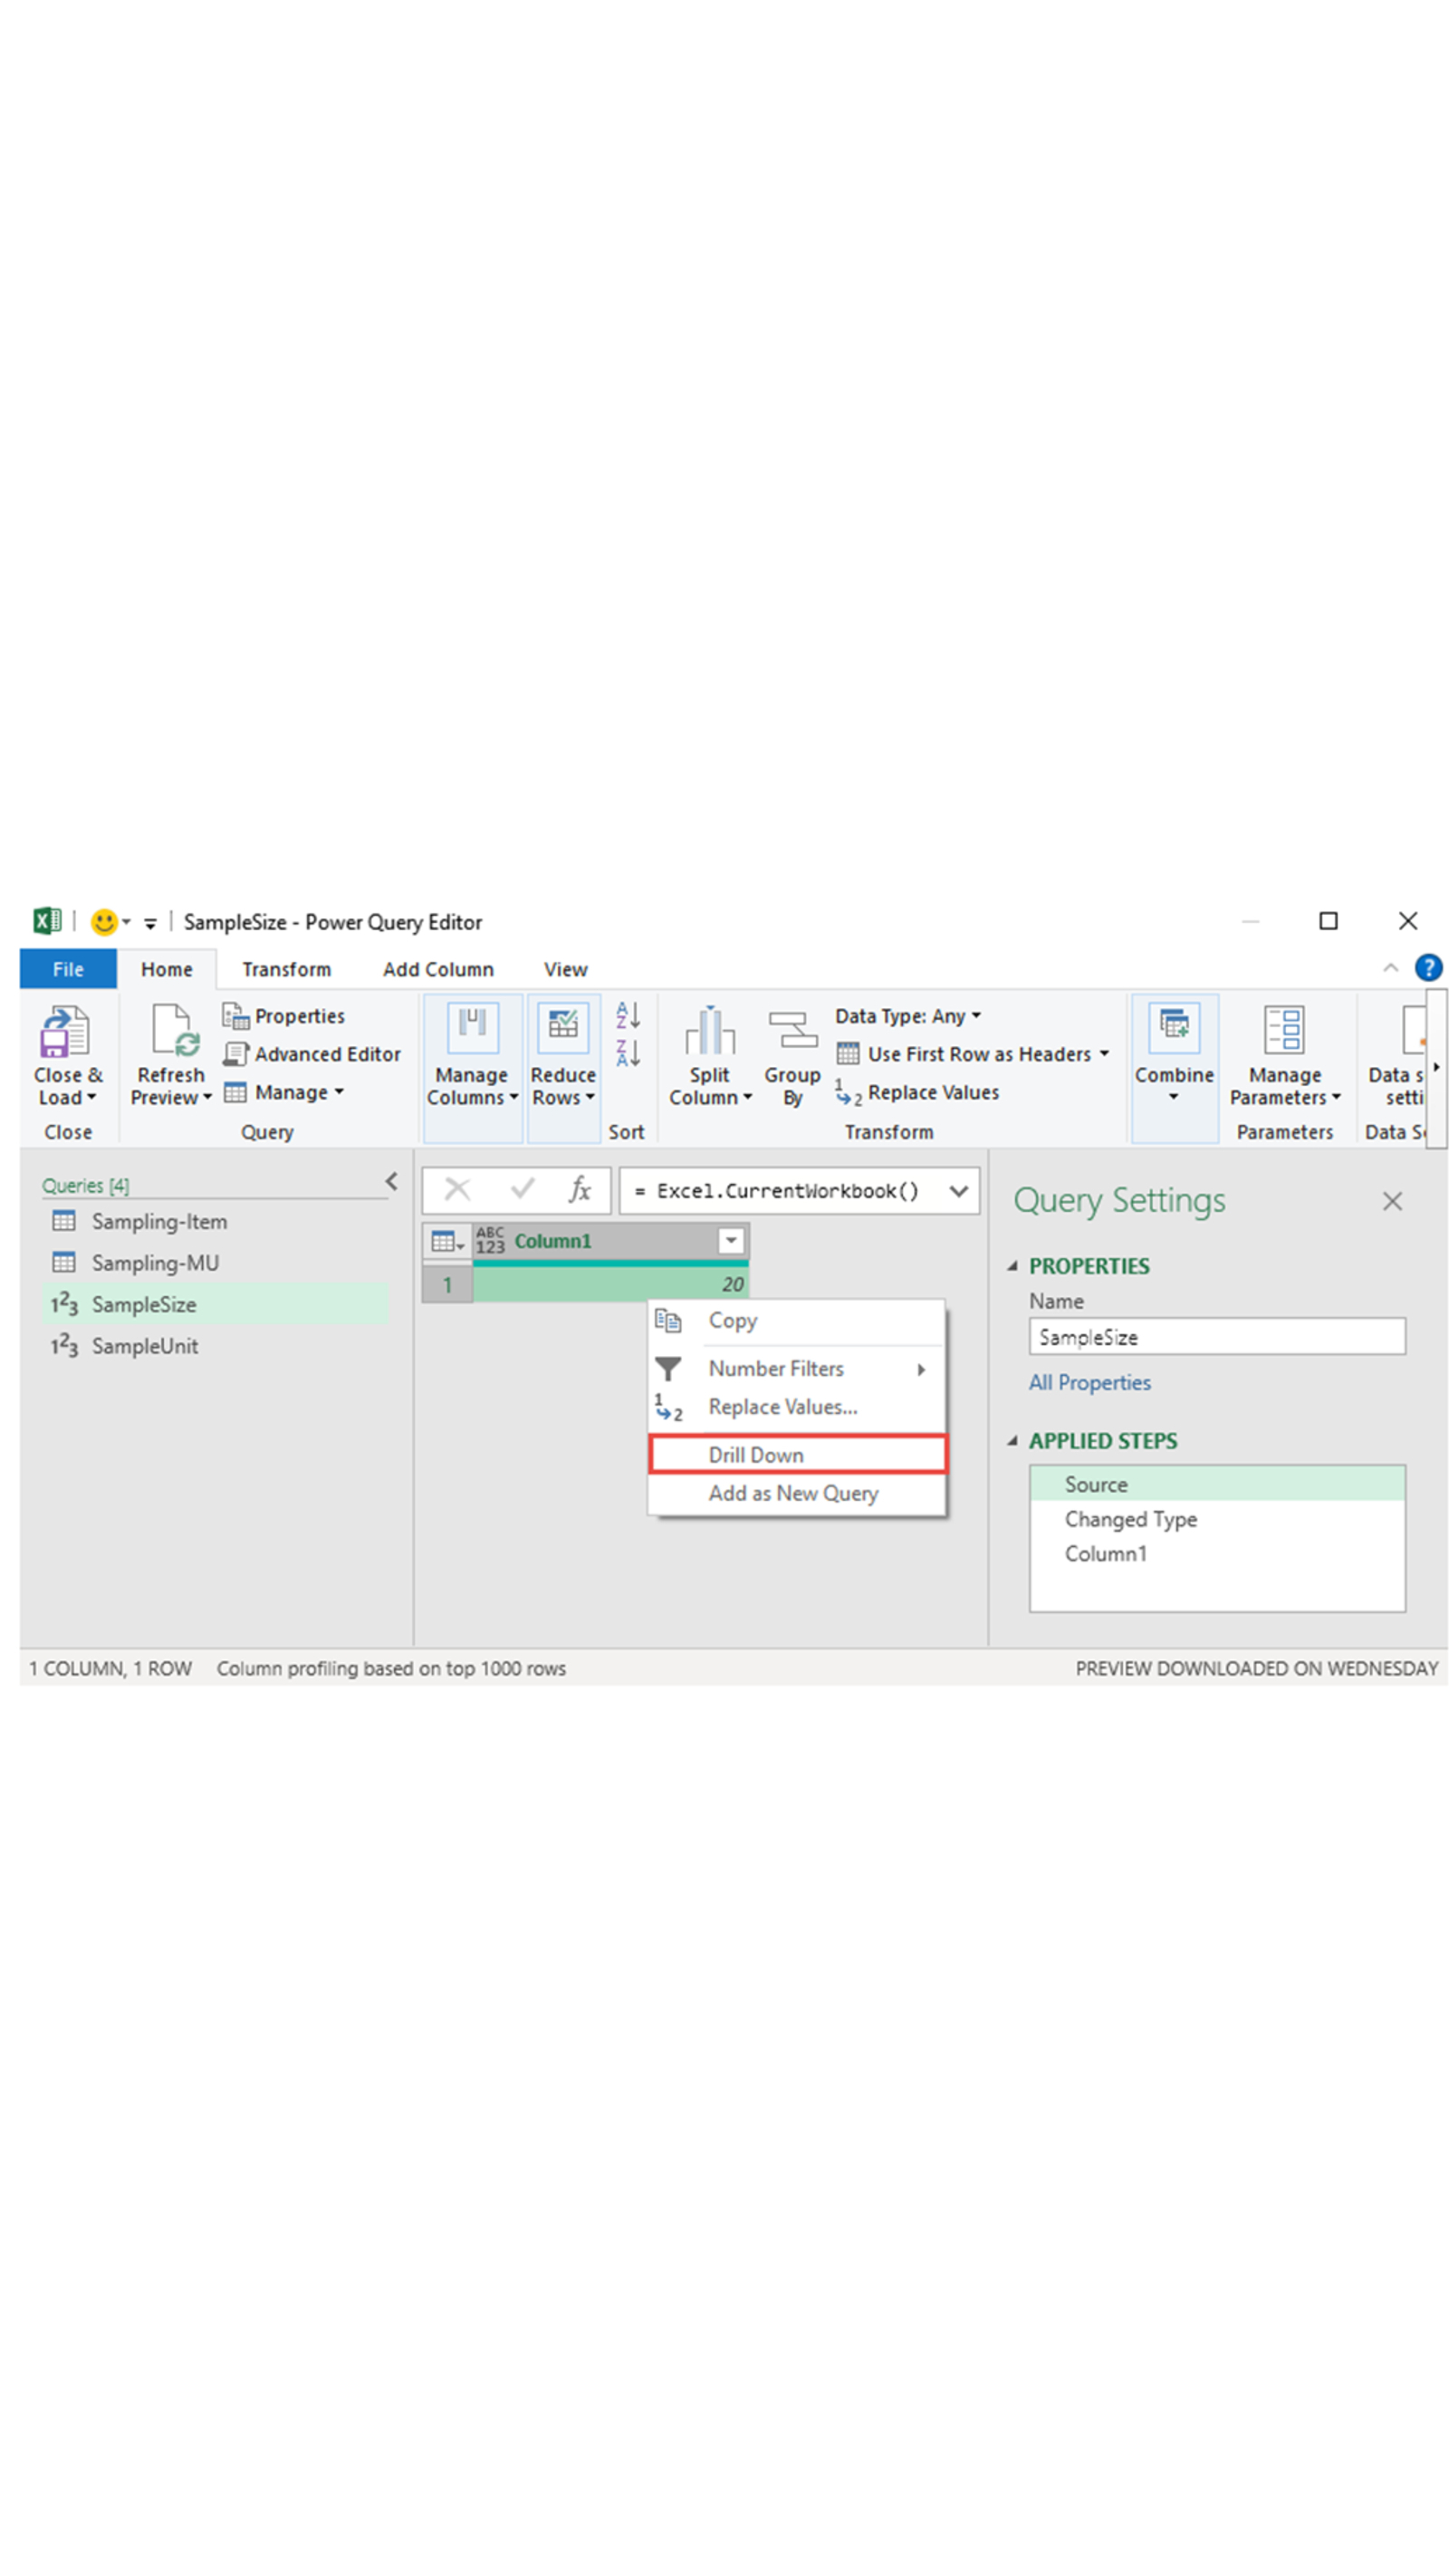1449x2576 pixels.
Task: Open the All Properties link
Action: 1089,1383
